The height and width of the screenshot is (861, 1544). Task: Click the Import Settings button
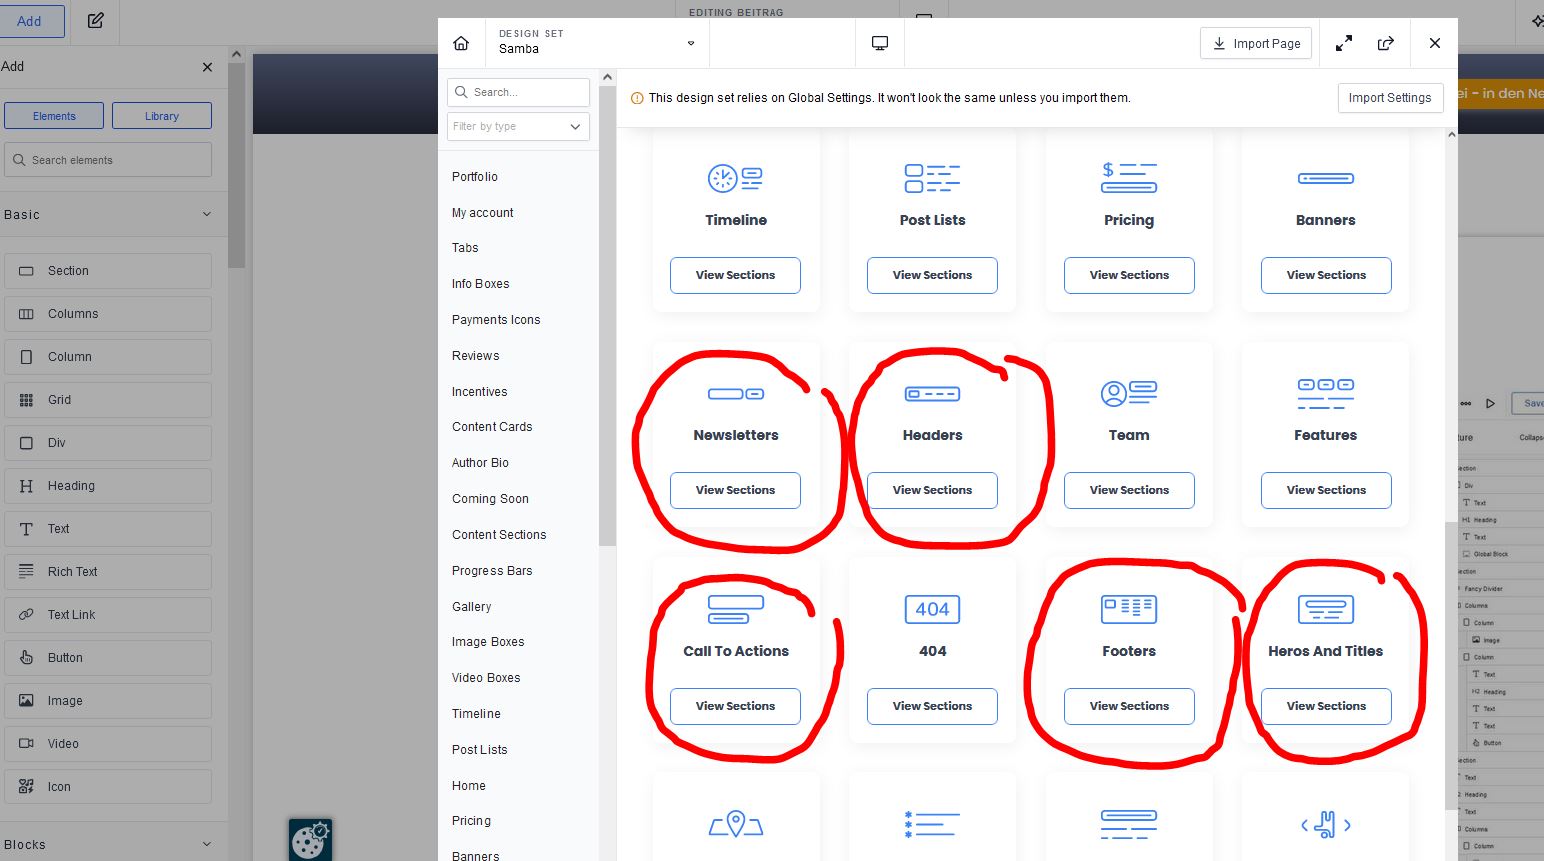1390,98
